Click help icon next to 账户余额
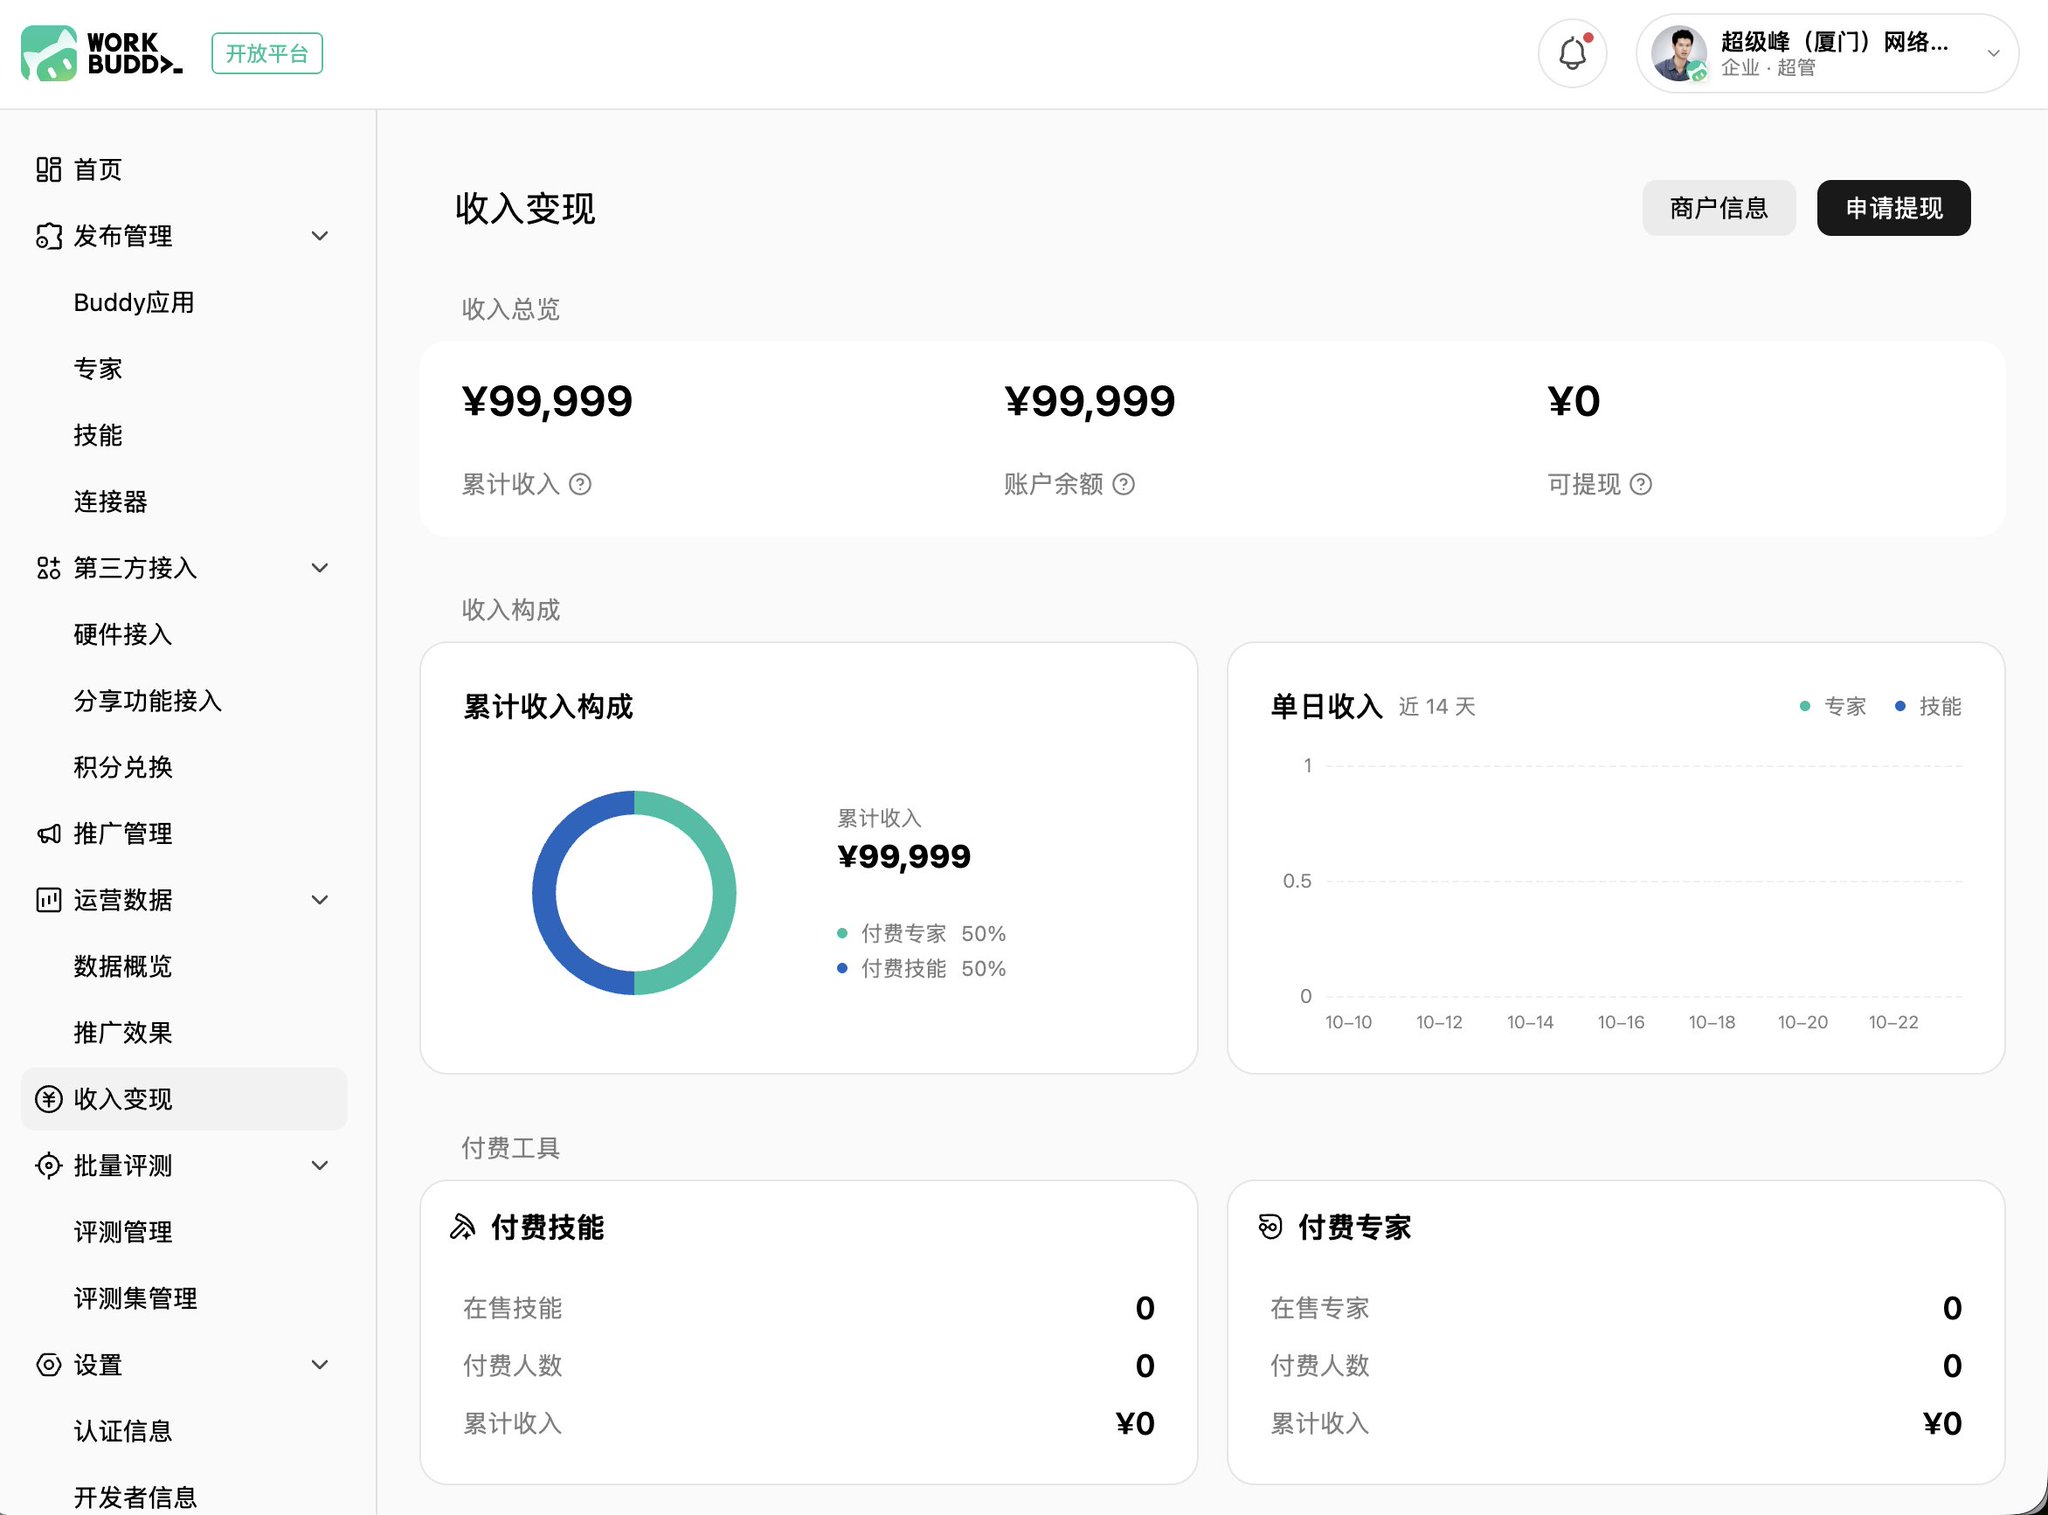This screenshot has width=2048, height=1515. tap(1124, 484)
